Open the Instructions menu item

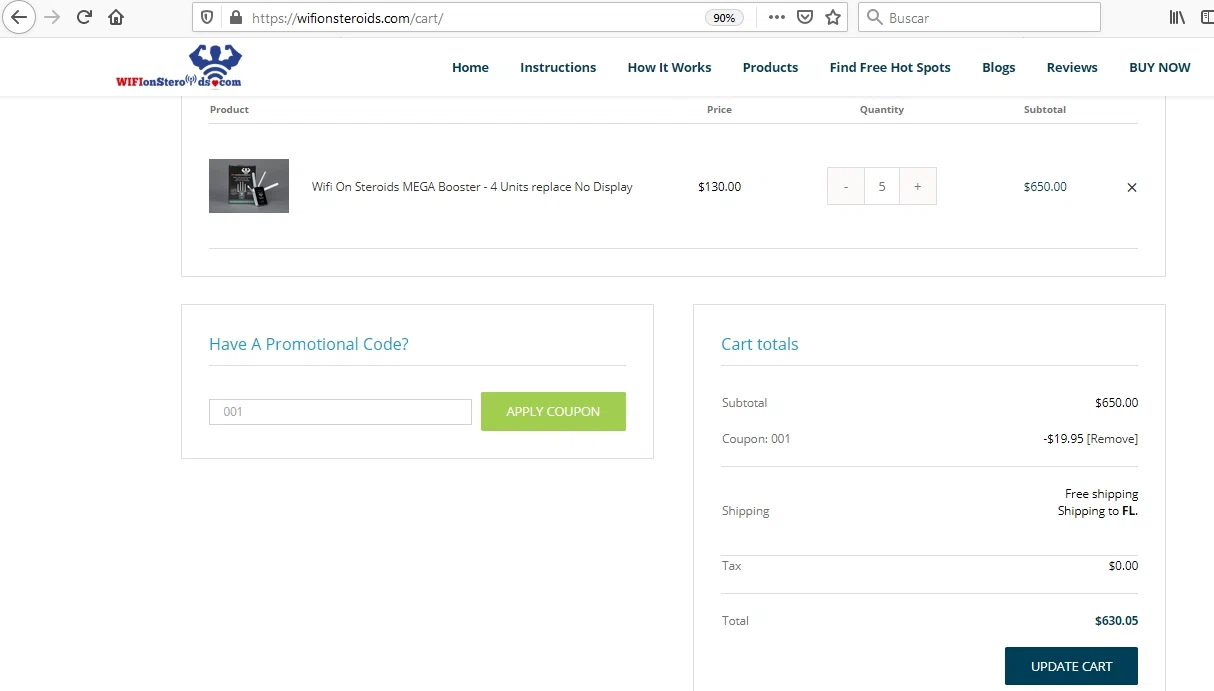[x=558, y=67]
